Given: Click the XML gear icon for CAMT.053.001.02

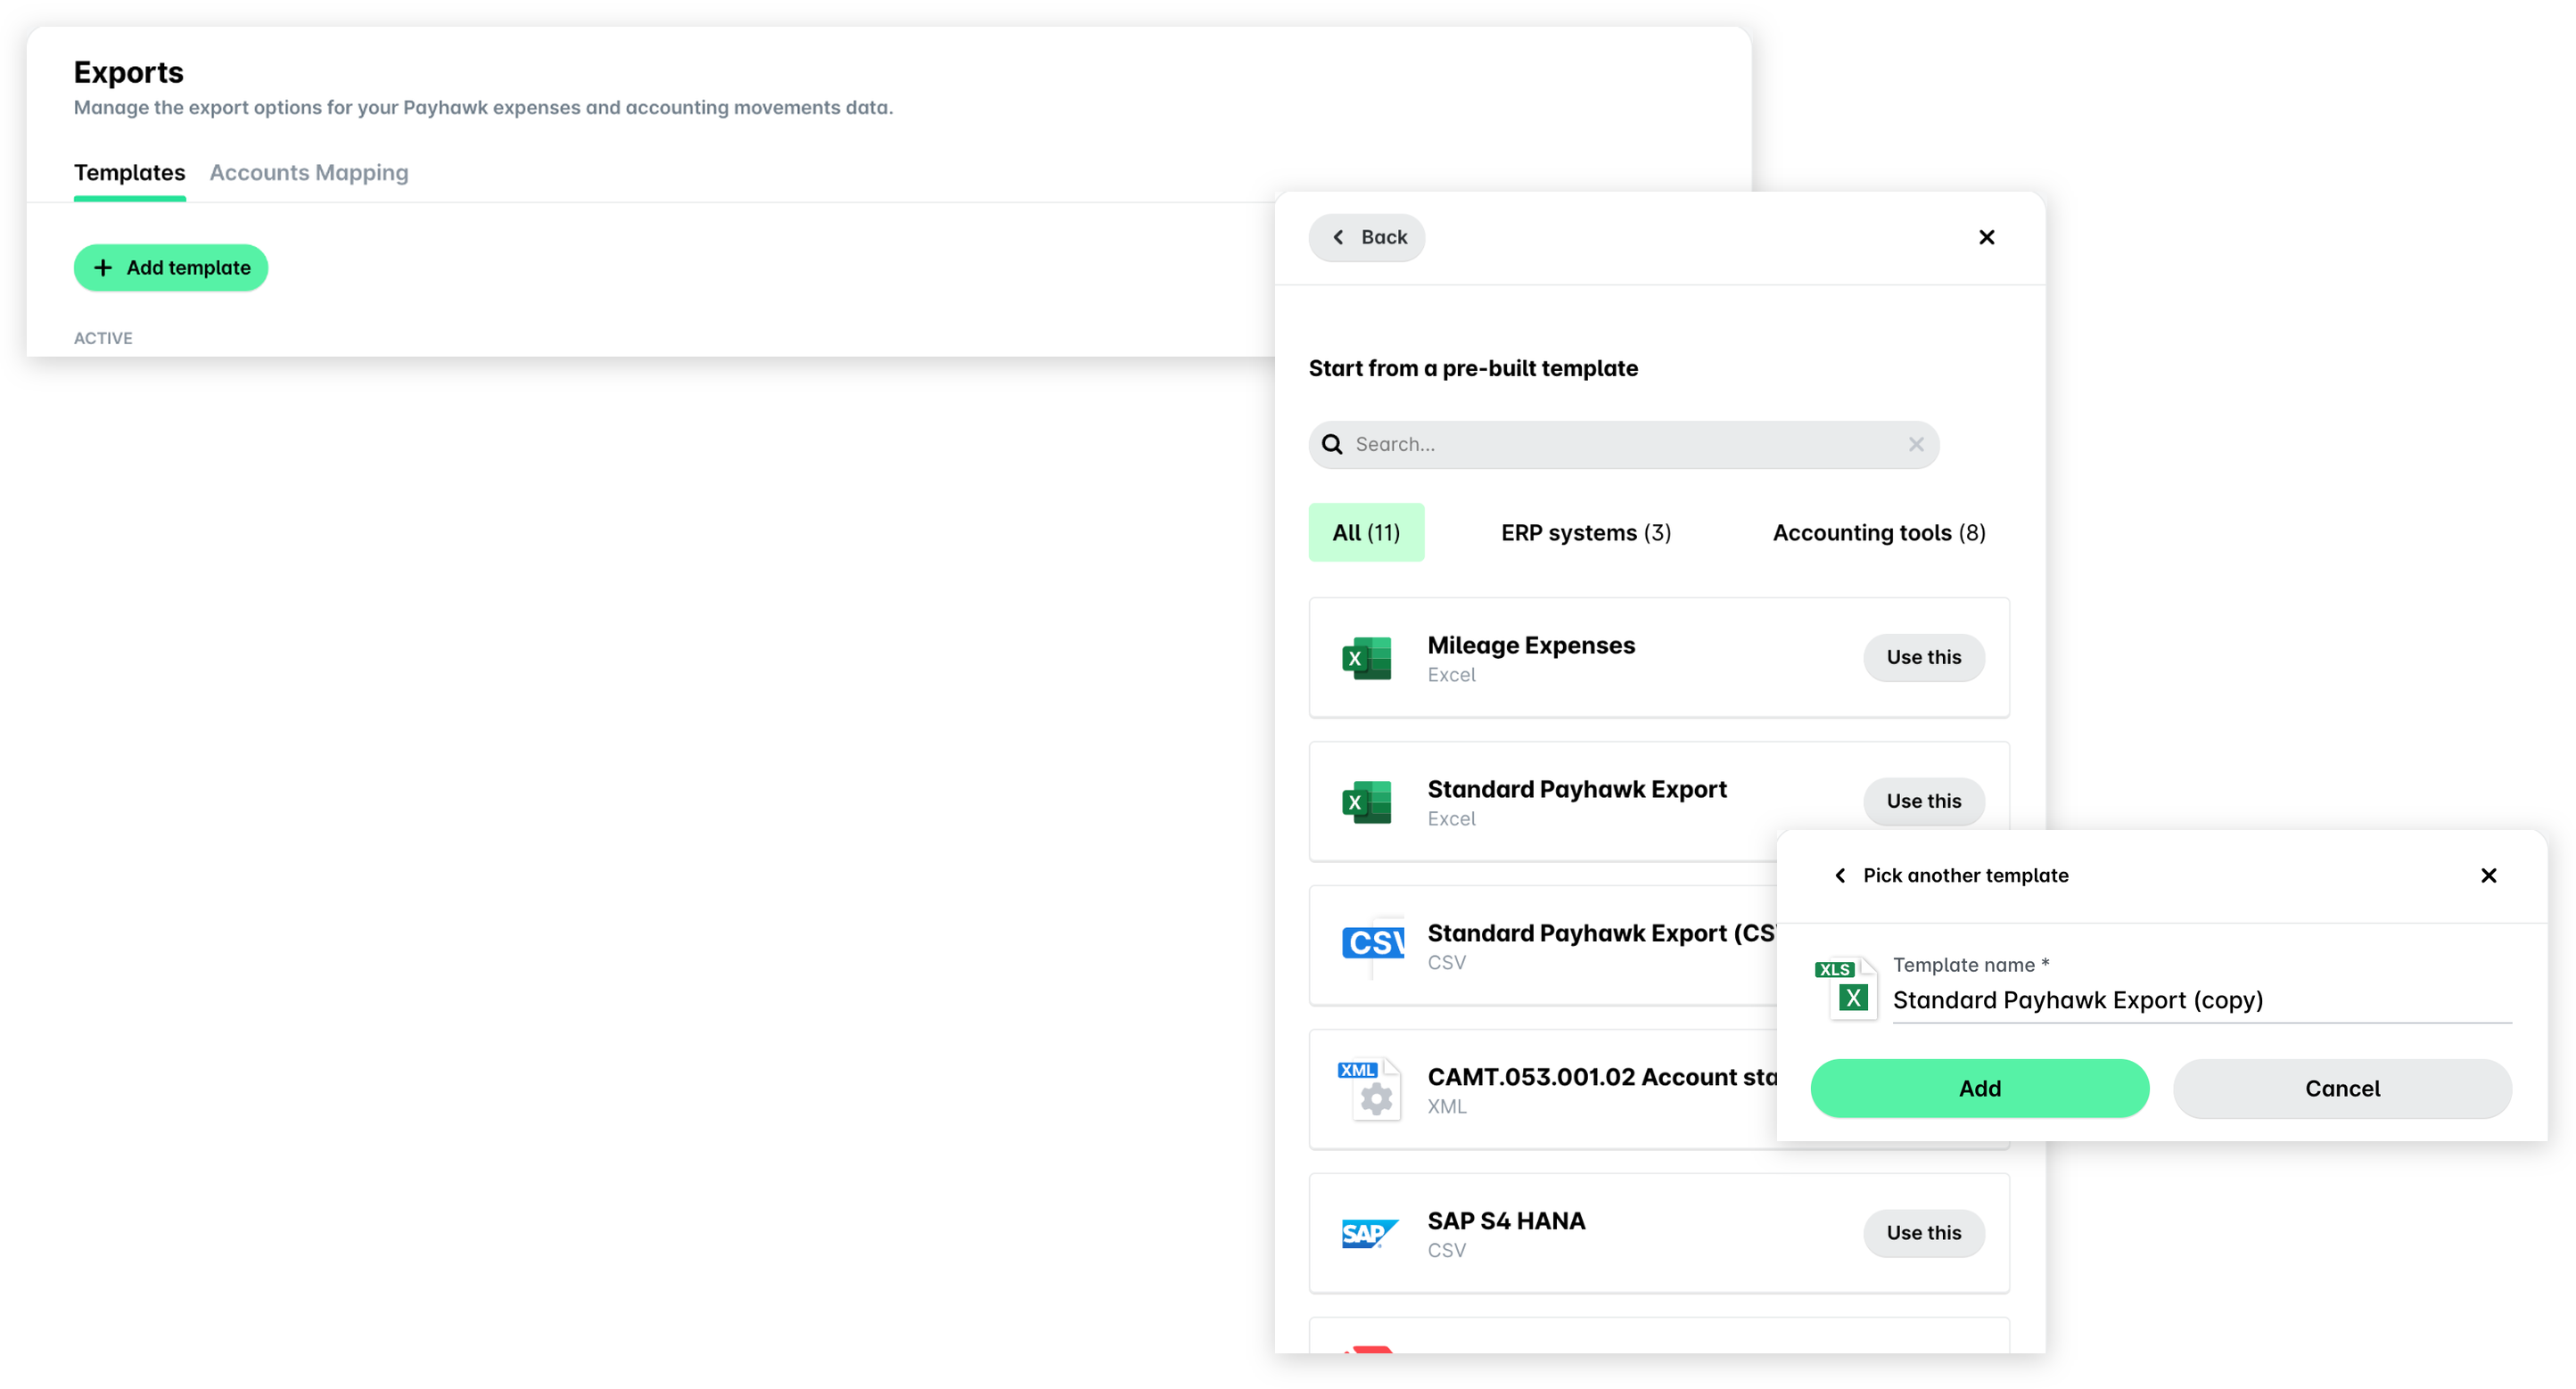Looking at the screenshot, I should (1369, 1089).
